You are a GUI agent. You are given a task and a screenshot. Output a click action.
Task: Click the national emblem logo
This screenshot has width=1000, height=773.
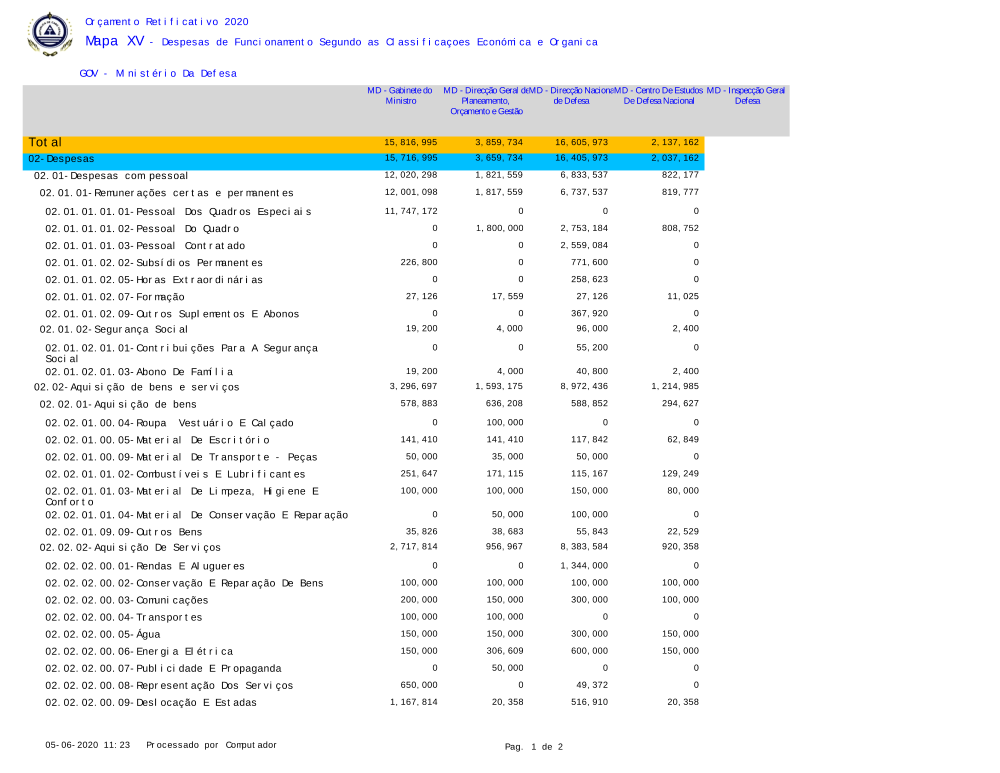click(49, 33)
